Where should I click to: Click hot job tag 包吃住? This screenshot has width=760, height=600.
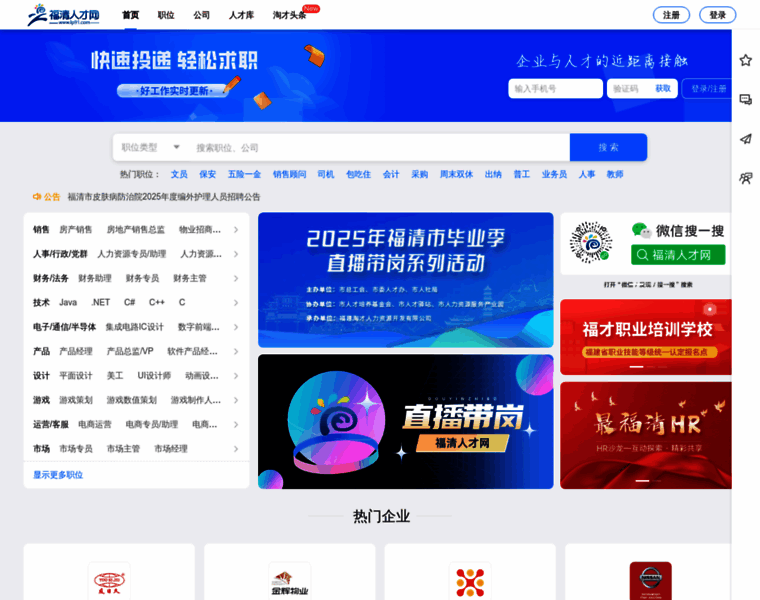click(x=358, y=174)
